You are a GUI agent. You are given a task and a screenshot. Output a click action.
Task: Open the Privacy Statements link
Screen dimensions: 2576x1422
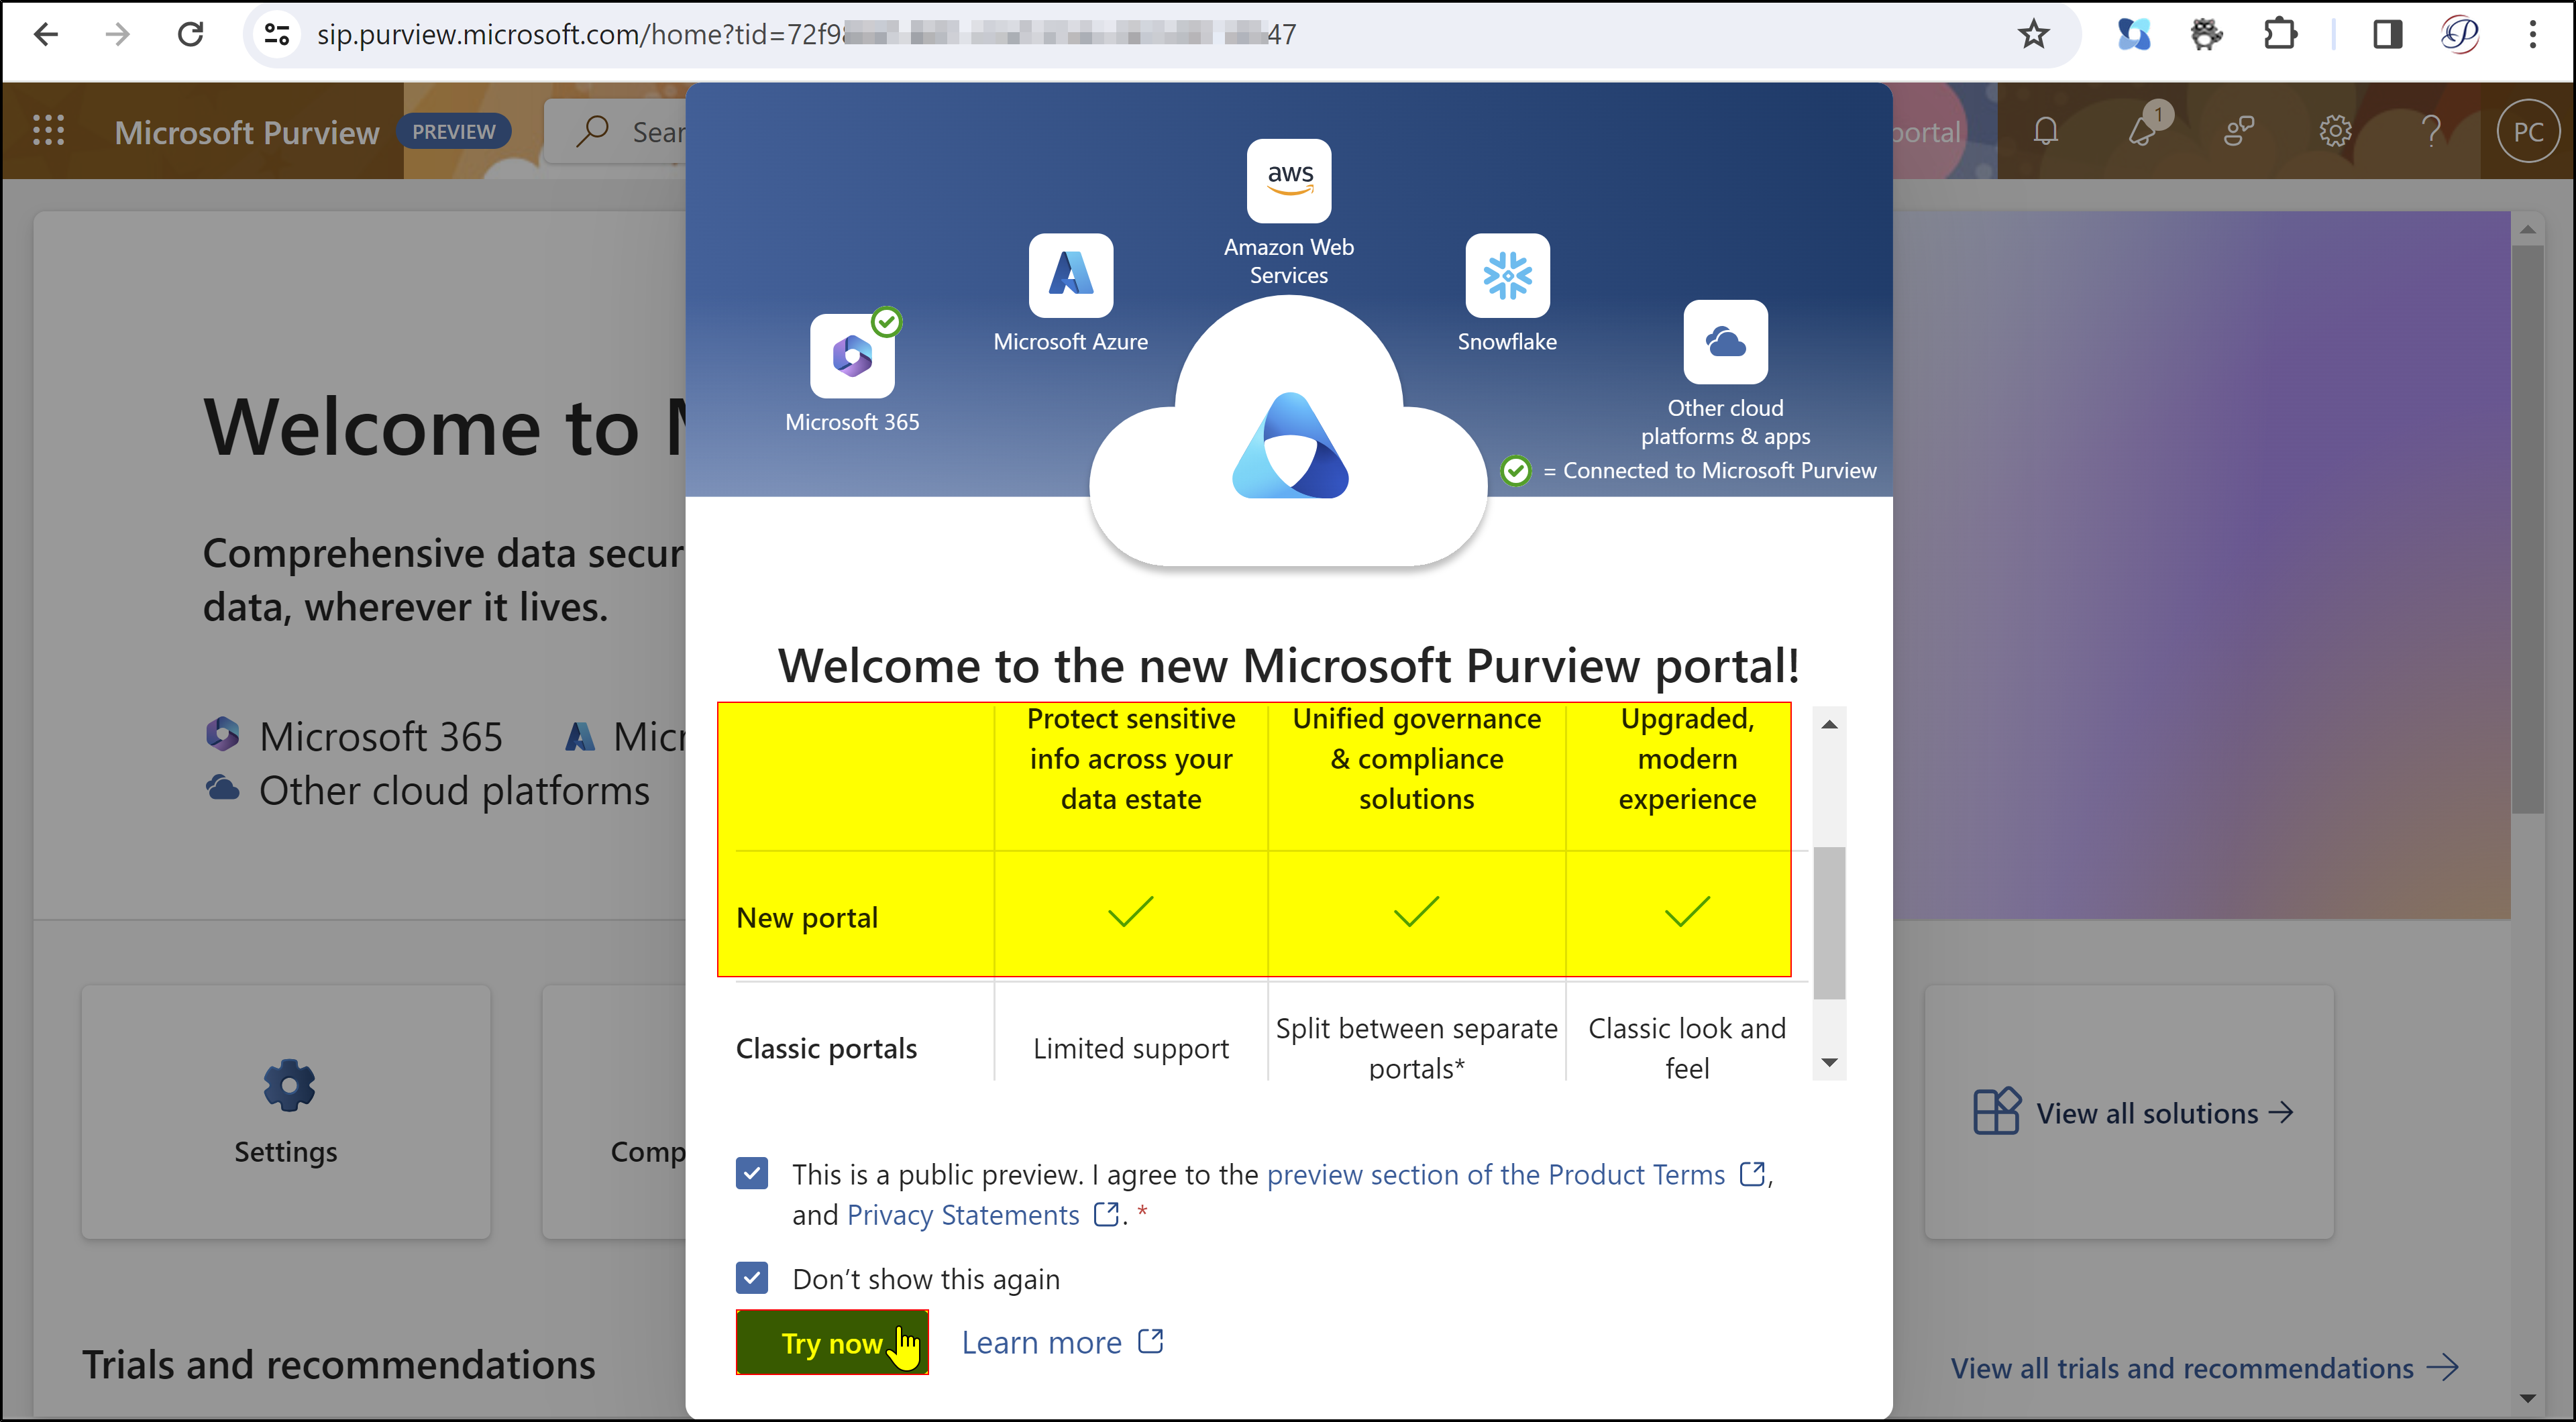click(x=982, y=1214)
